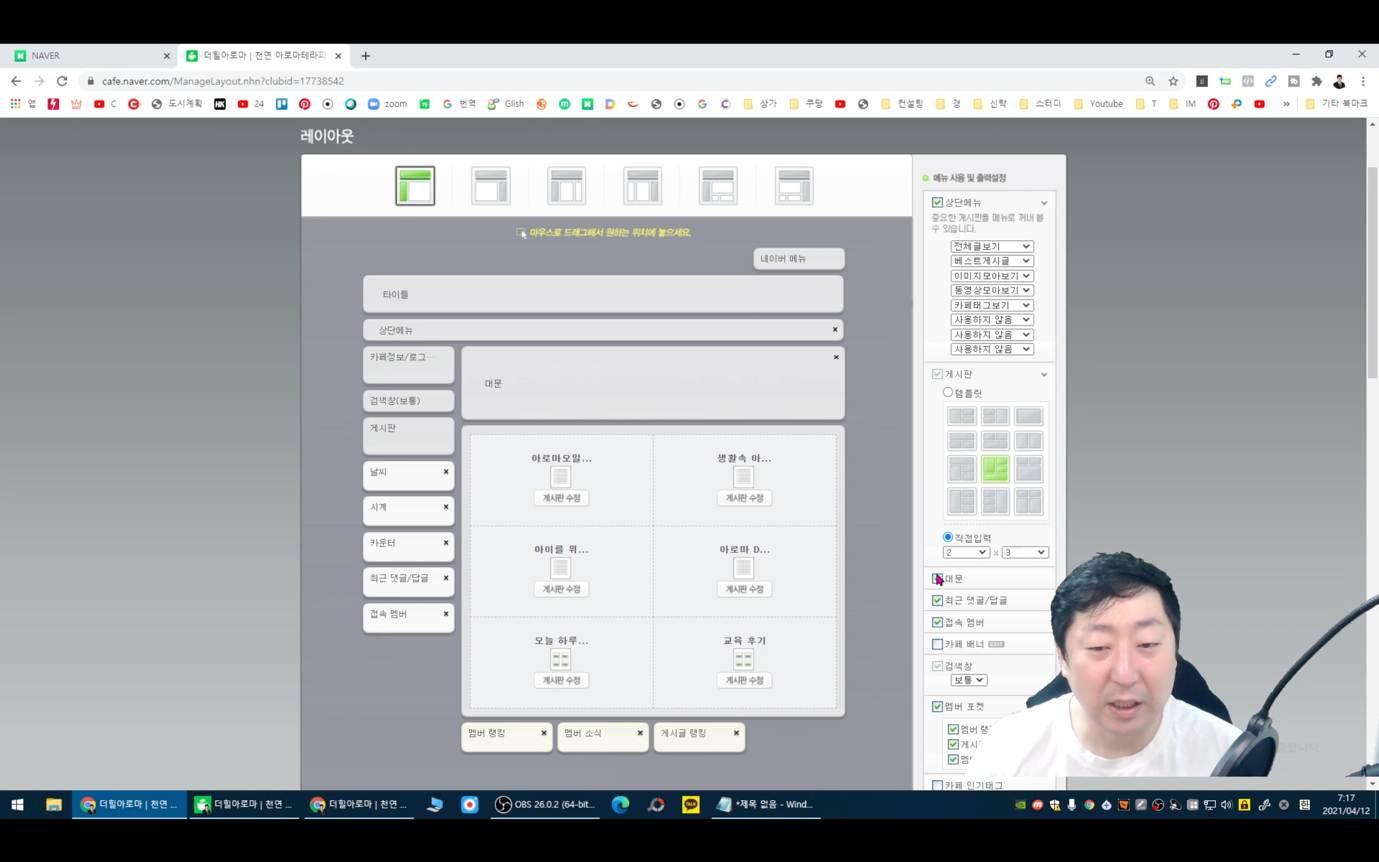Toggle the 상단메뉴 checkbox
Image resolution: width=1379 pixels, height=862 pixels.
tap(937, 203)
